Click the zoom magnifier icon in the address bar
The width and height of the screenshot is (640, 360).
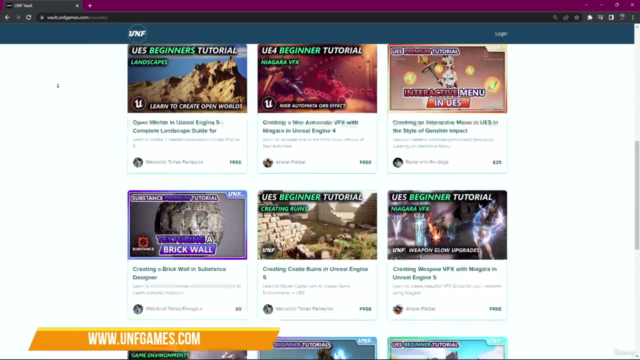[x=555, y=18]
